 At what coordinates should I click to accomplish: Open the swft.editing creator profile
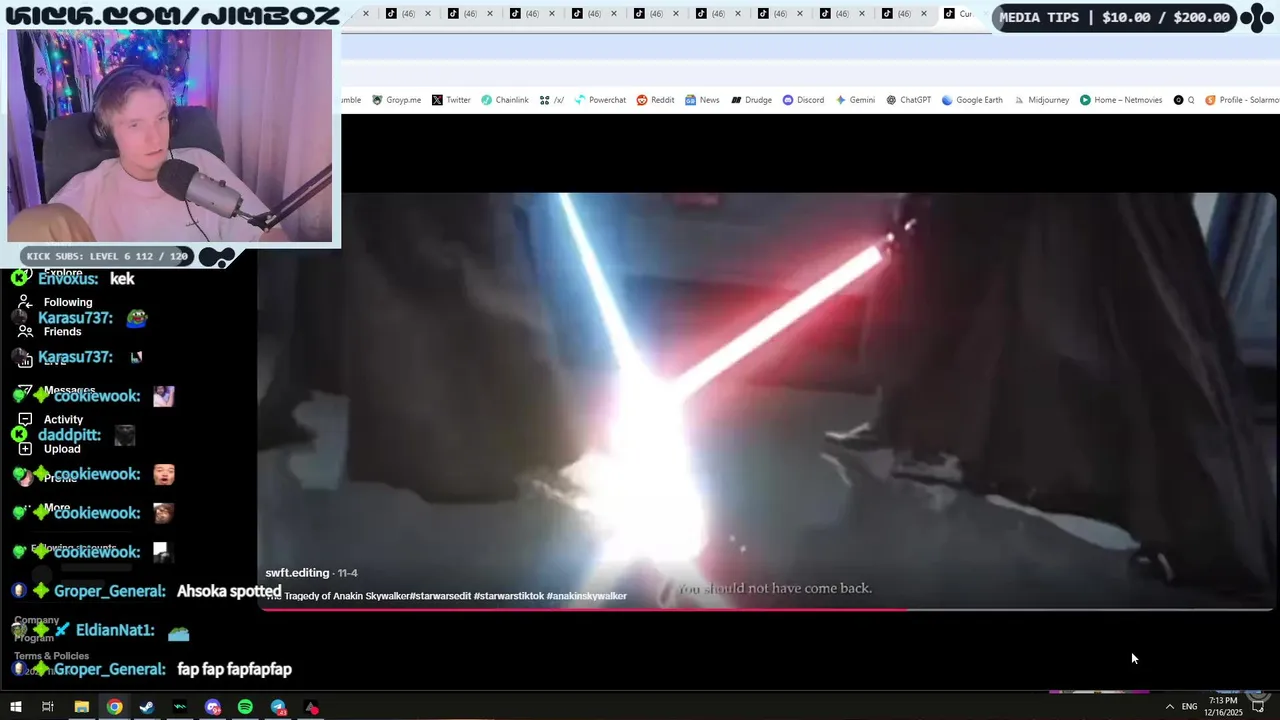coord(297,573)
